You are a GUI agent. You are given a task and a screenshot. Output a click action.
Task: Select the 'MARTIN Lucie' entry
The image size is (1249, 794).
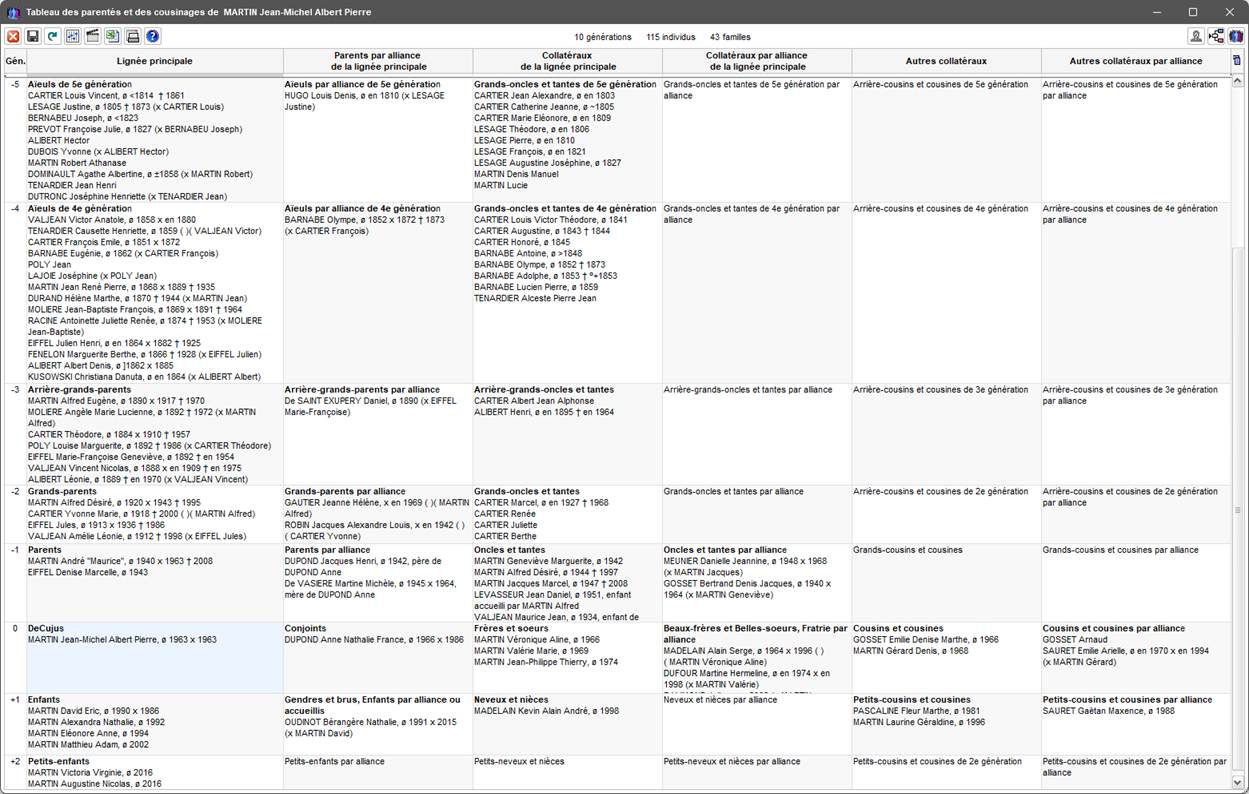coord(501,185)
